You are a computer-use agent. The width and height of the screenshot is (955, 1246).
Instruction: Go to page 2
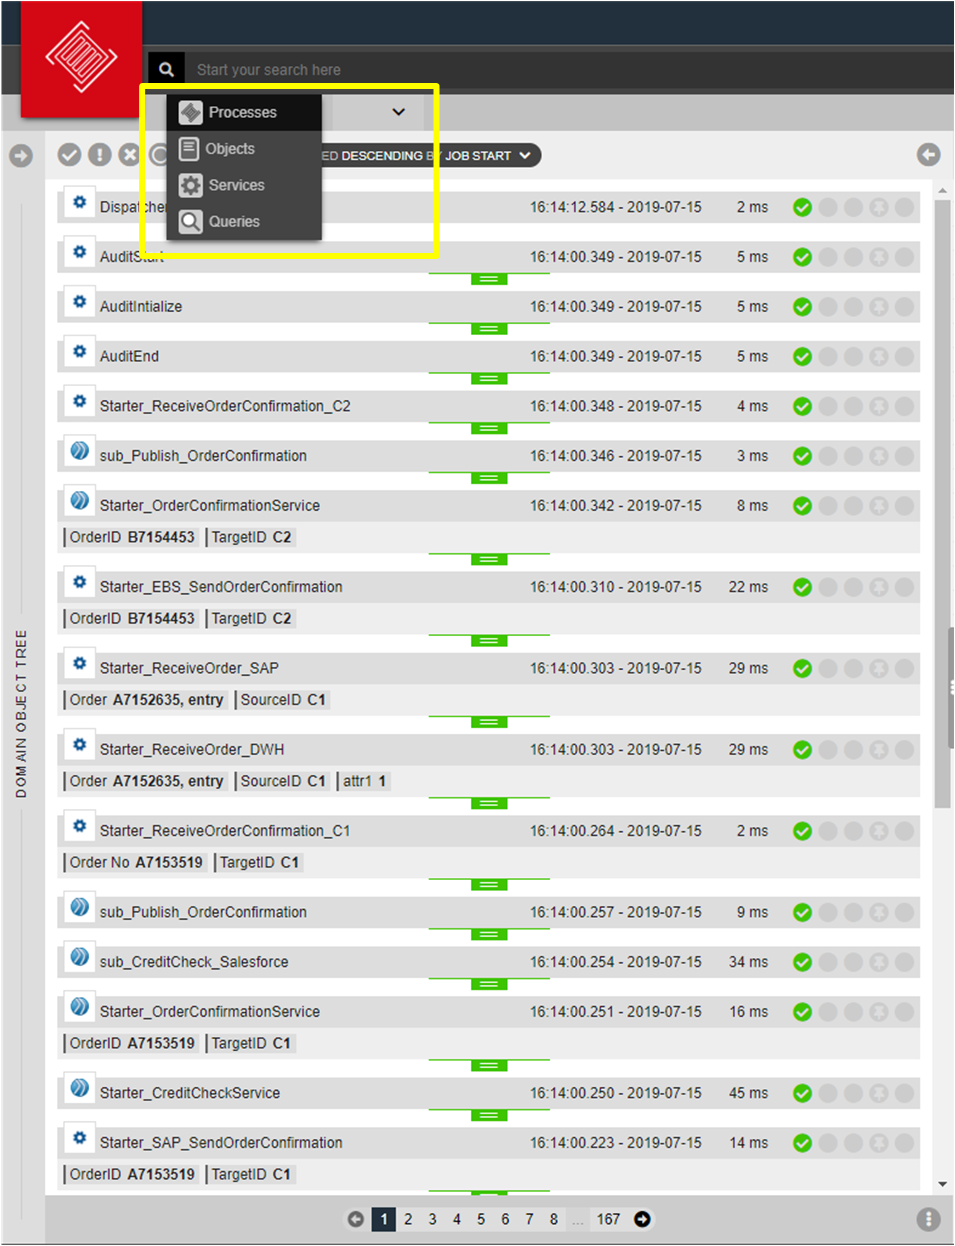tap(408, 1219)
